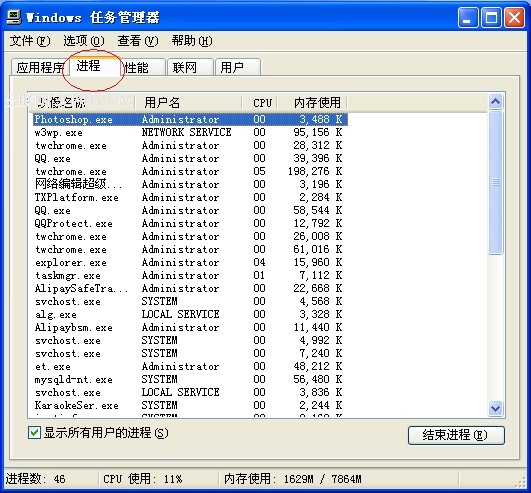
Task: Select the 进程 tab
Action: (x=94, y=66)
